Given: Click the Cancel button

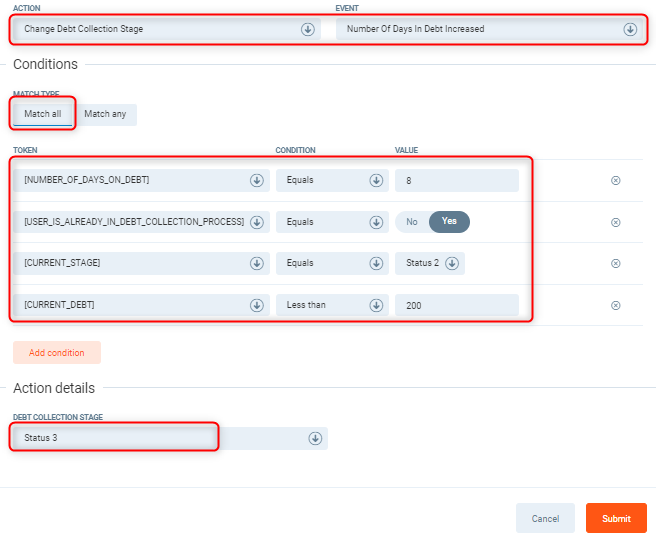Looking at the screenshot, I should (545, 518).
